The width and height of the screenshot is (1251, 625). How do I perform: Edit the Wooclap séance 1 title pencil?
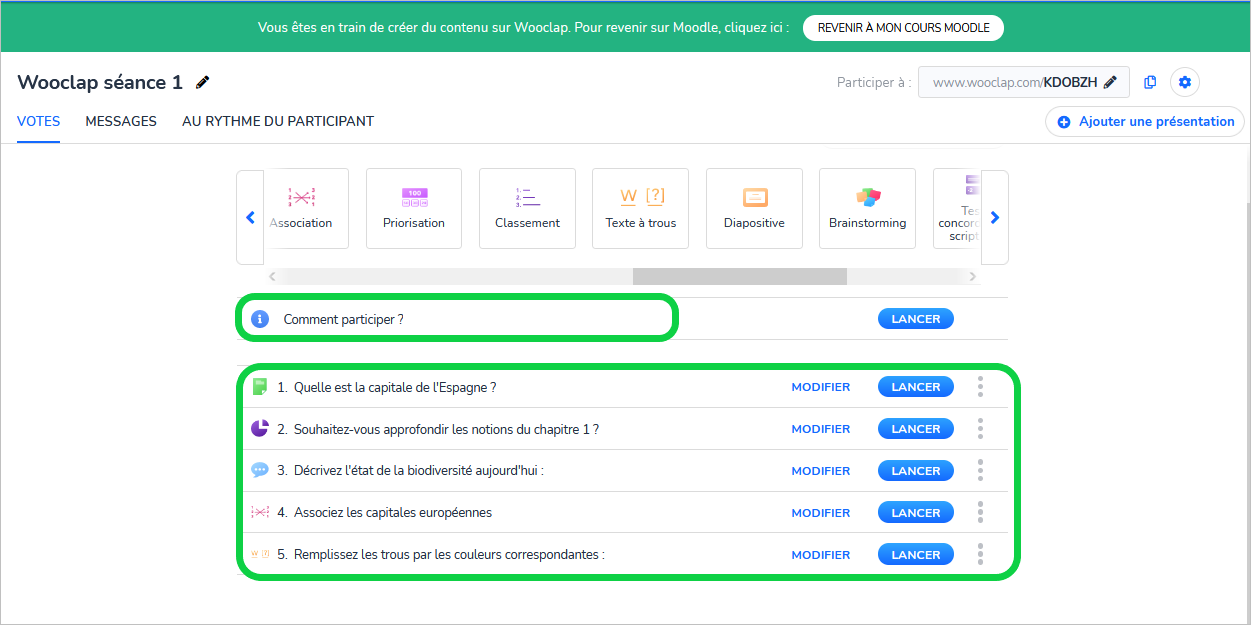point(203,83)
